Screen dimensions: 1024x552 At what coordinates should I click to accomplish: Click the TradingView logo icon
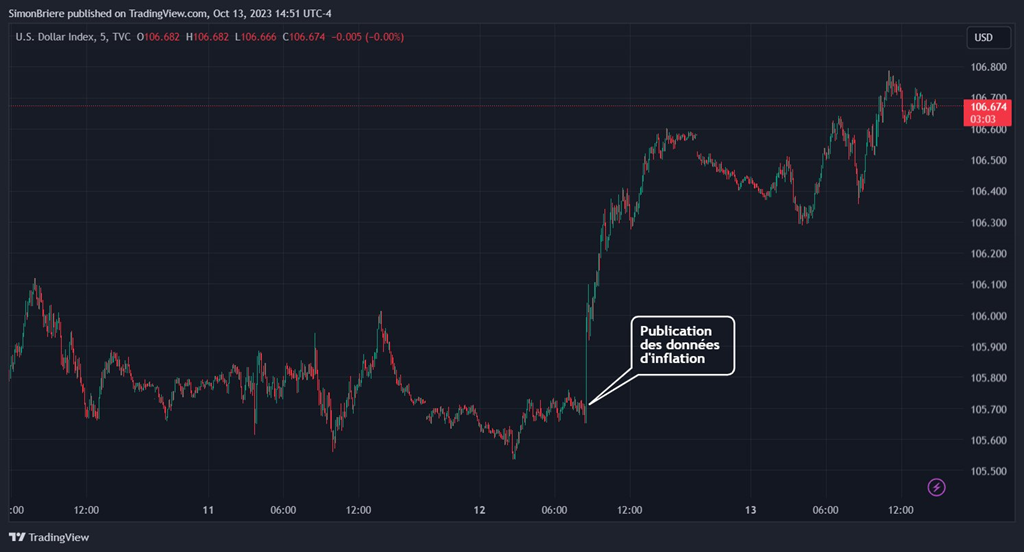click(x=19, y=537)
